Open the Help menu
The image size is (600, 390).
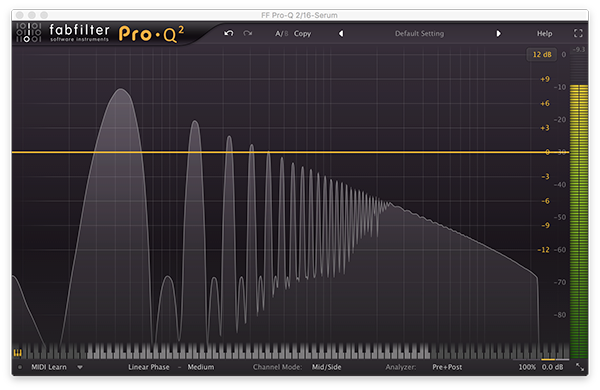(x=544, y=34)
